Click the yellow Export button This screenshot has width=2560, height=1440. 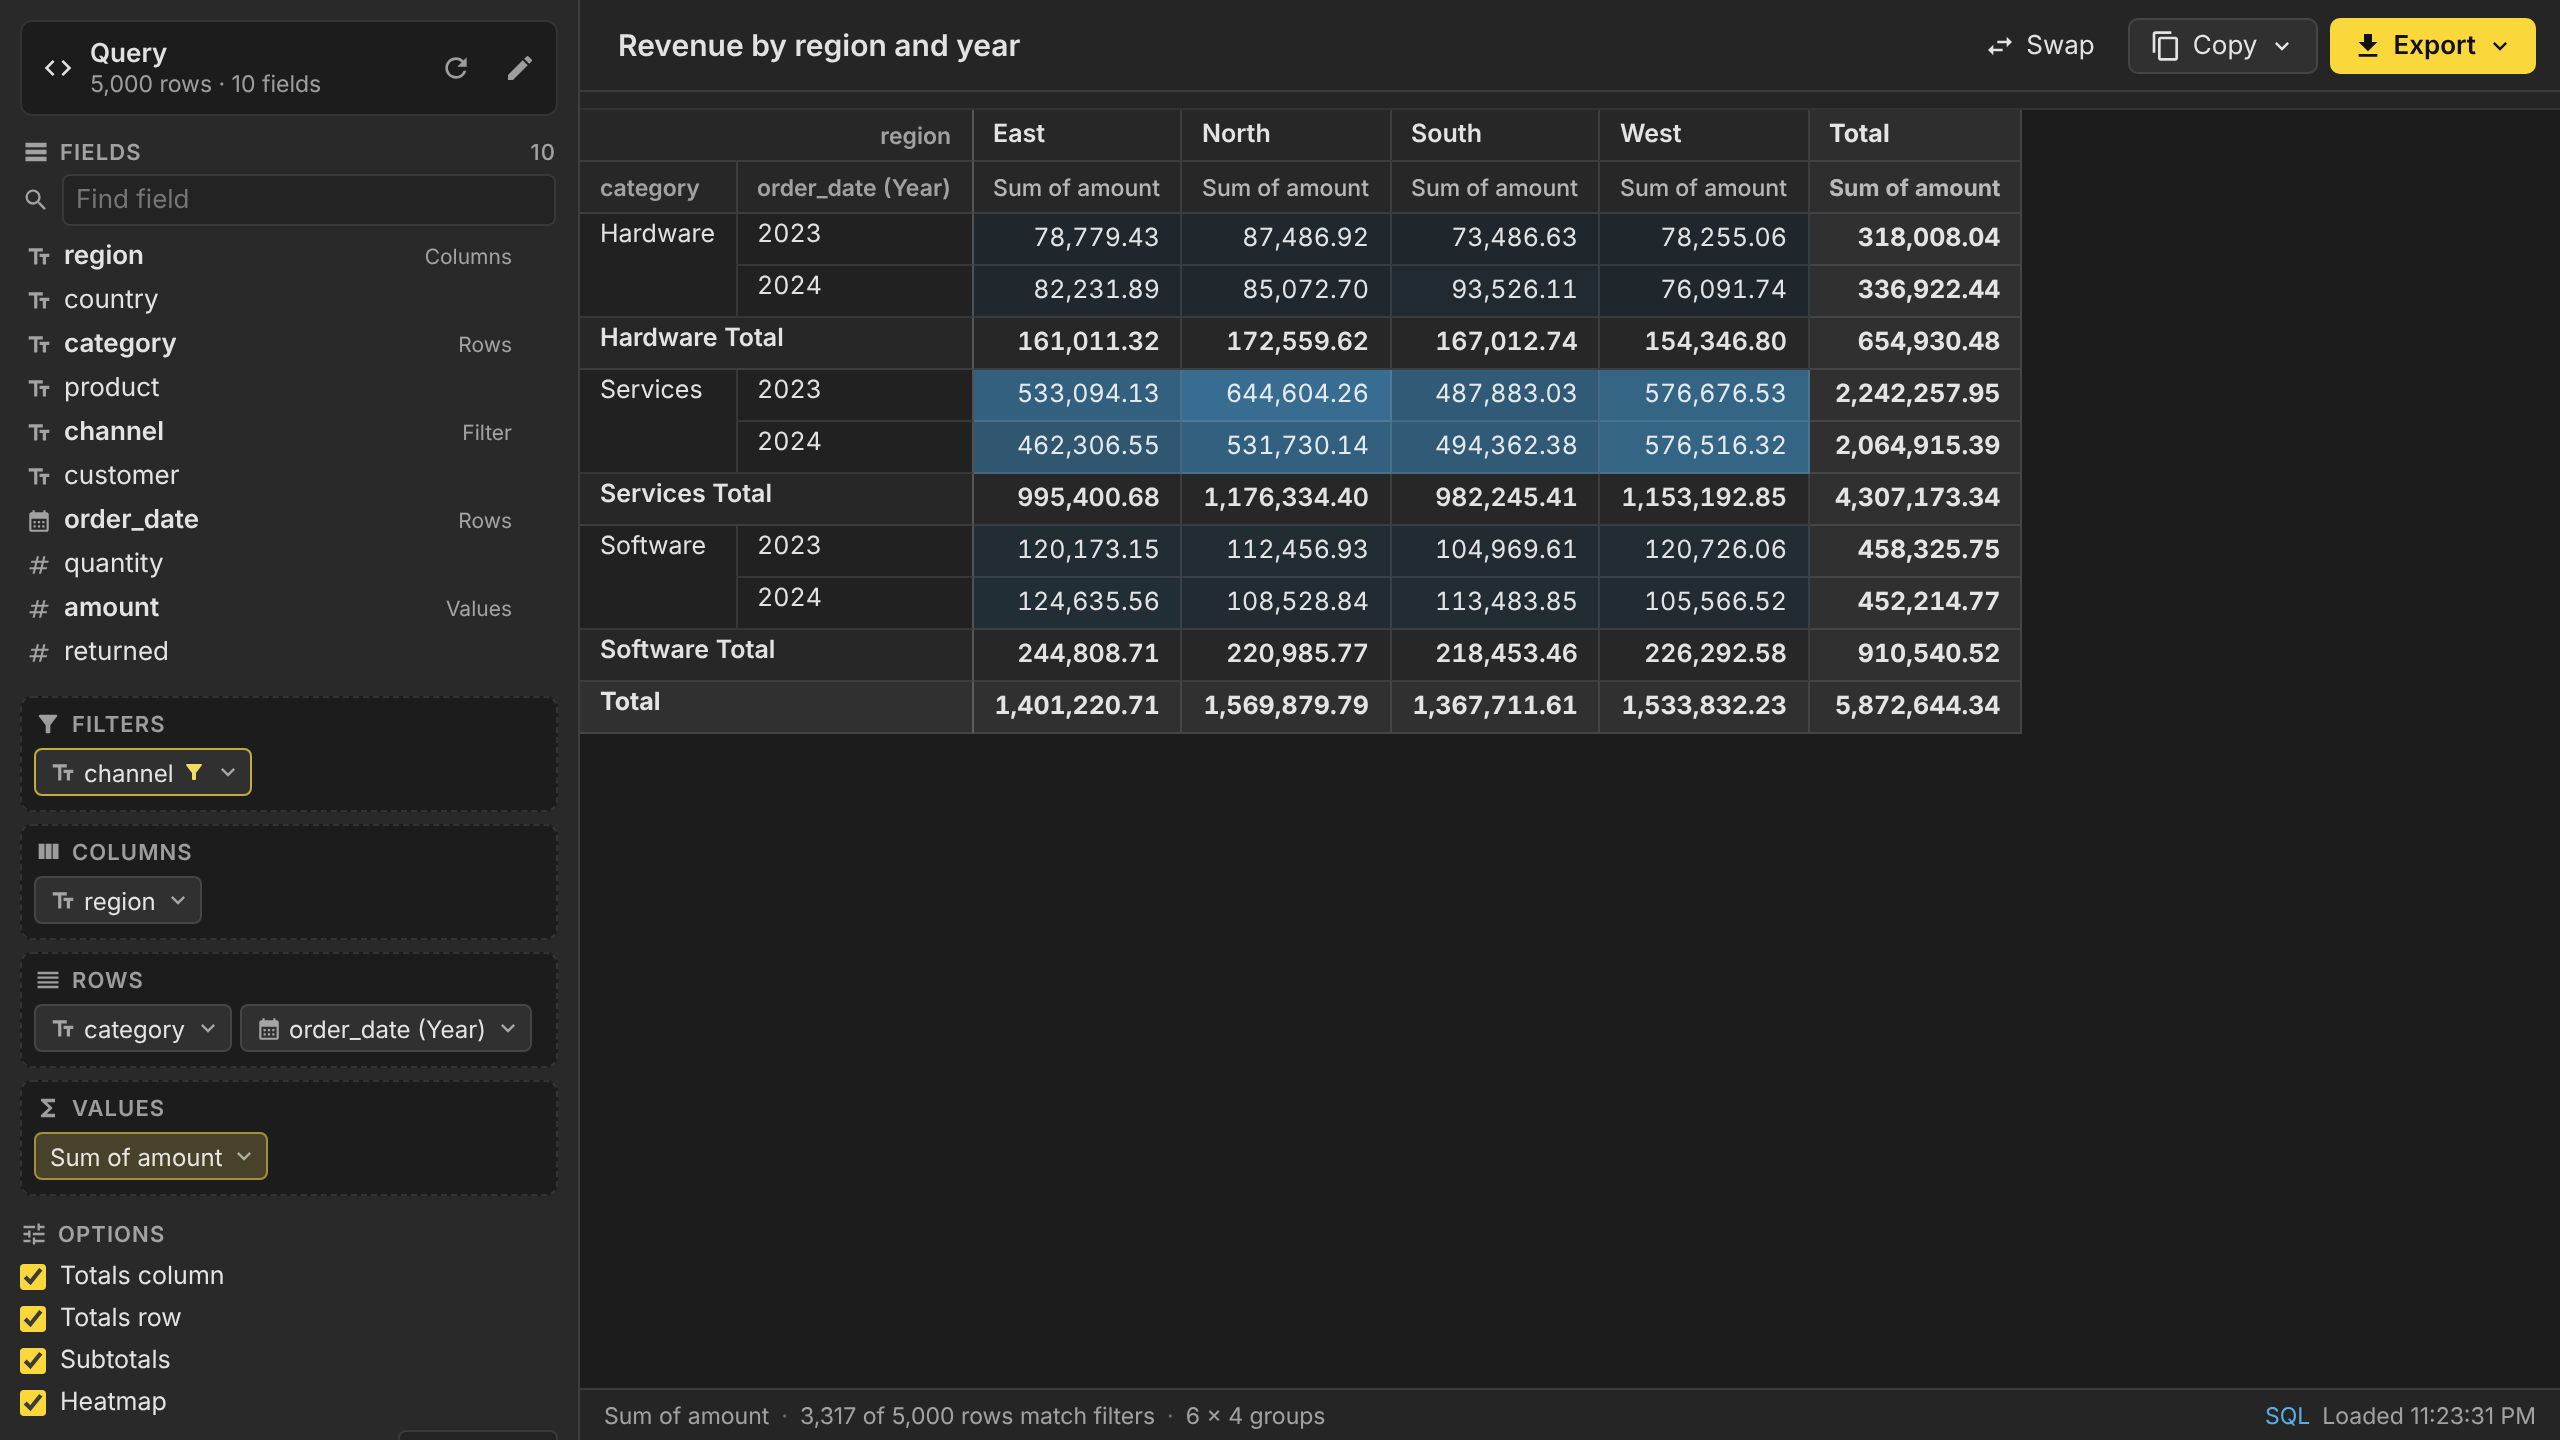[x=2432, y=46]
